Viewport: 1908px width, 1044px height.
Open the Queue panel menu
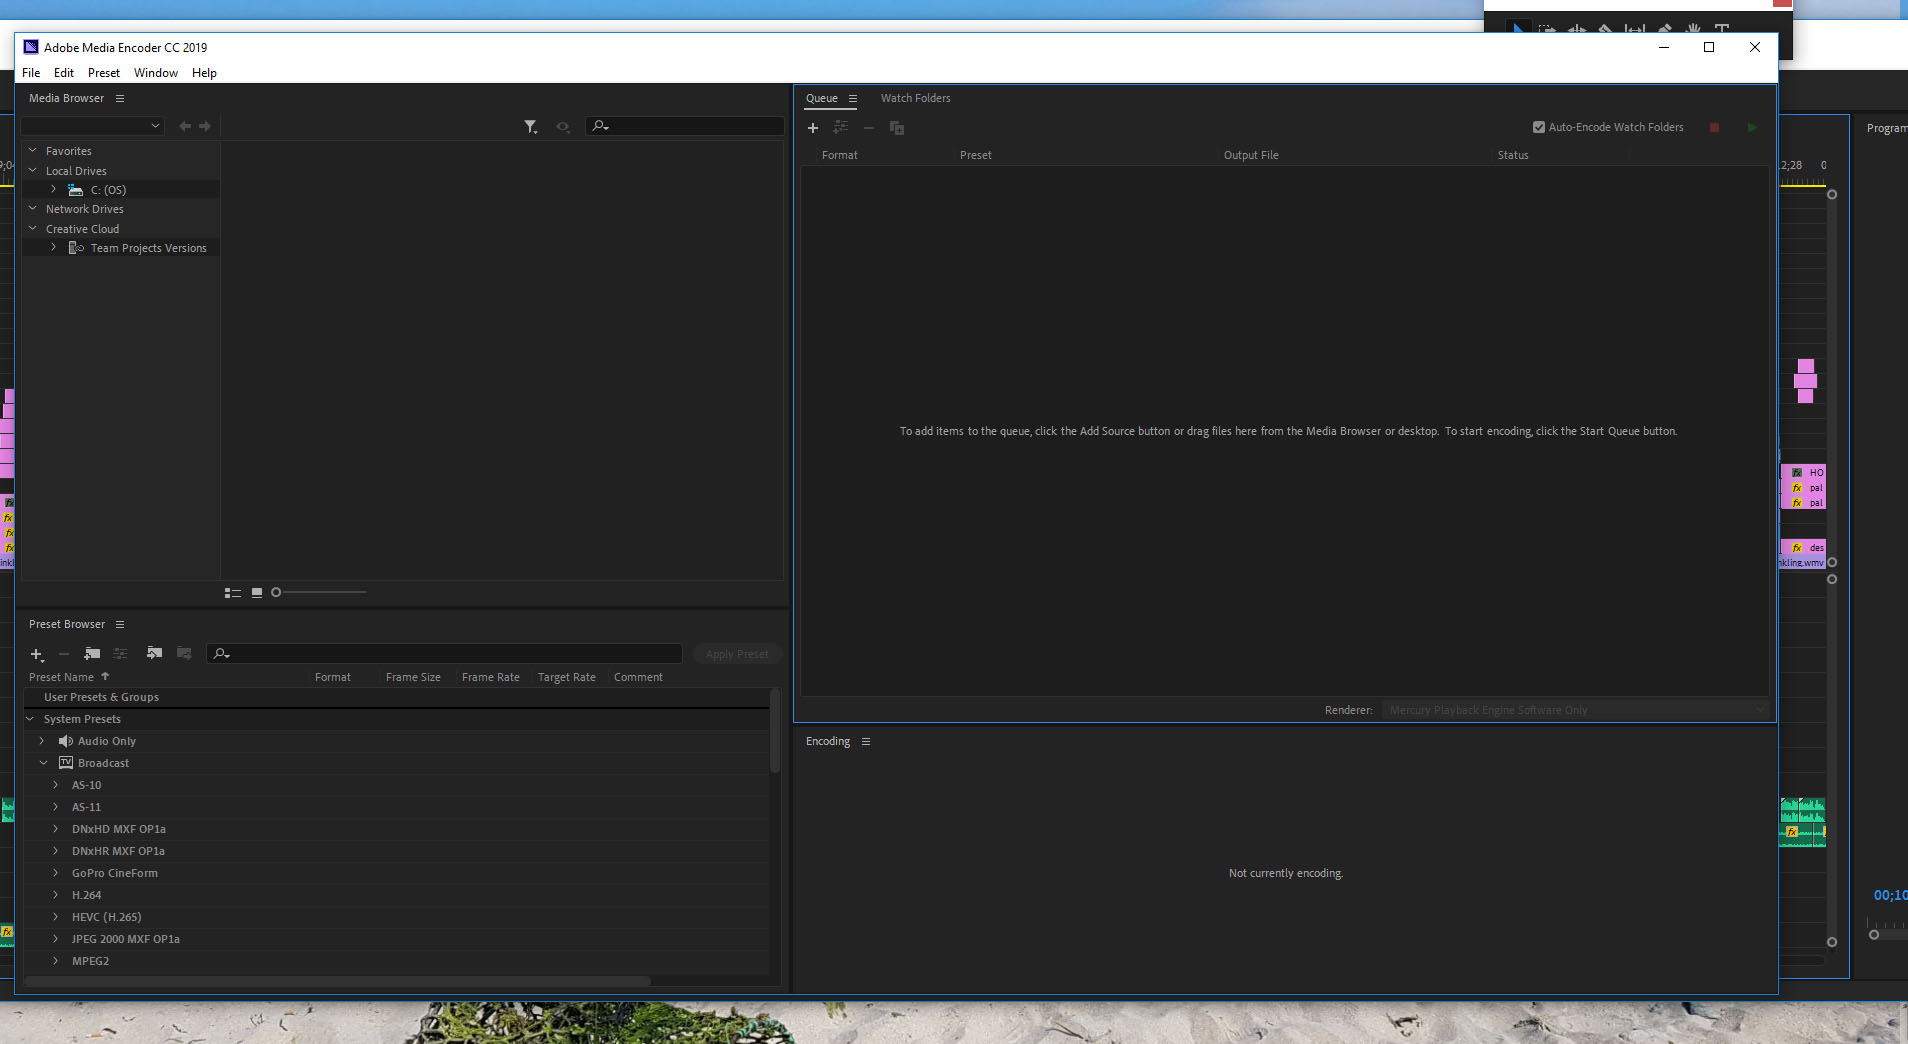853,98
